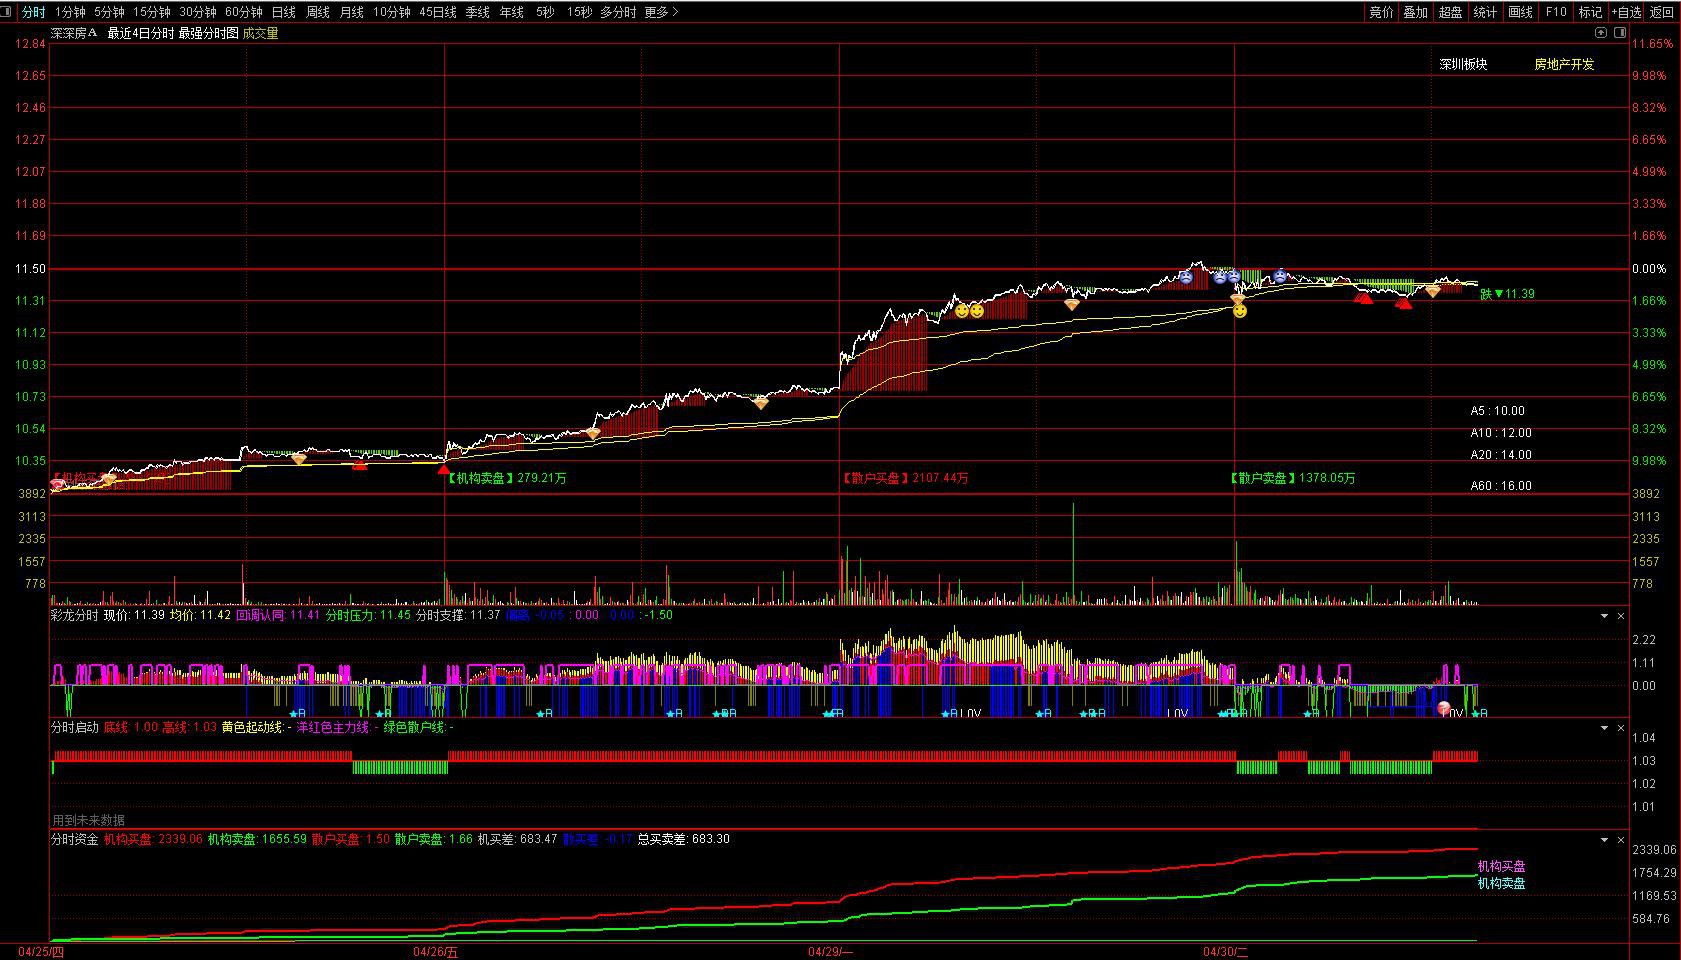Open the 月线 monthly chart
Image resolution: width=1681 pixels, height=960 pixels.
click(x=352, y=12)
